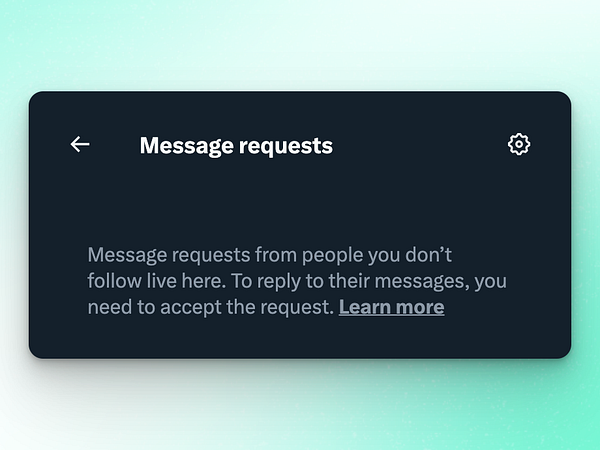This screenshot has height=450, width=600.
Task: Tap the cog icon beside Message requests
Action: click(519, 144)
